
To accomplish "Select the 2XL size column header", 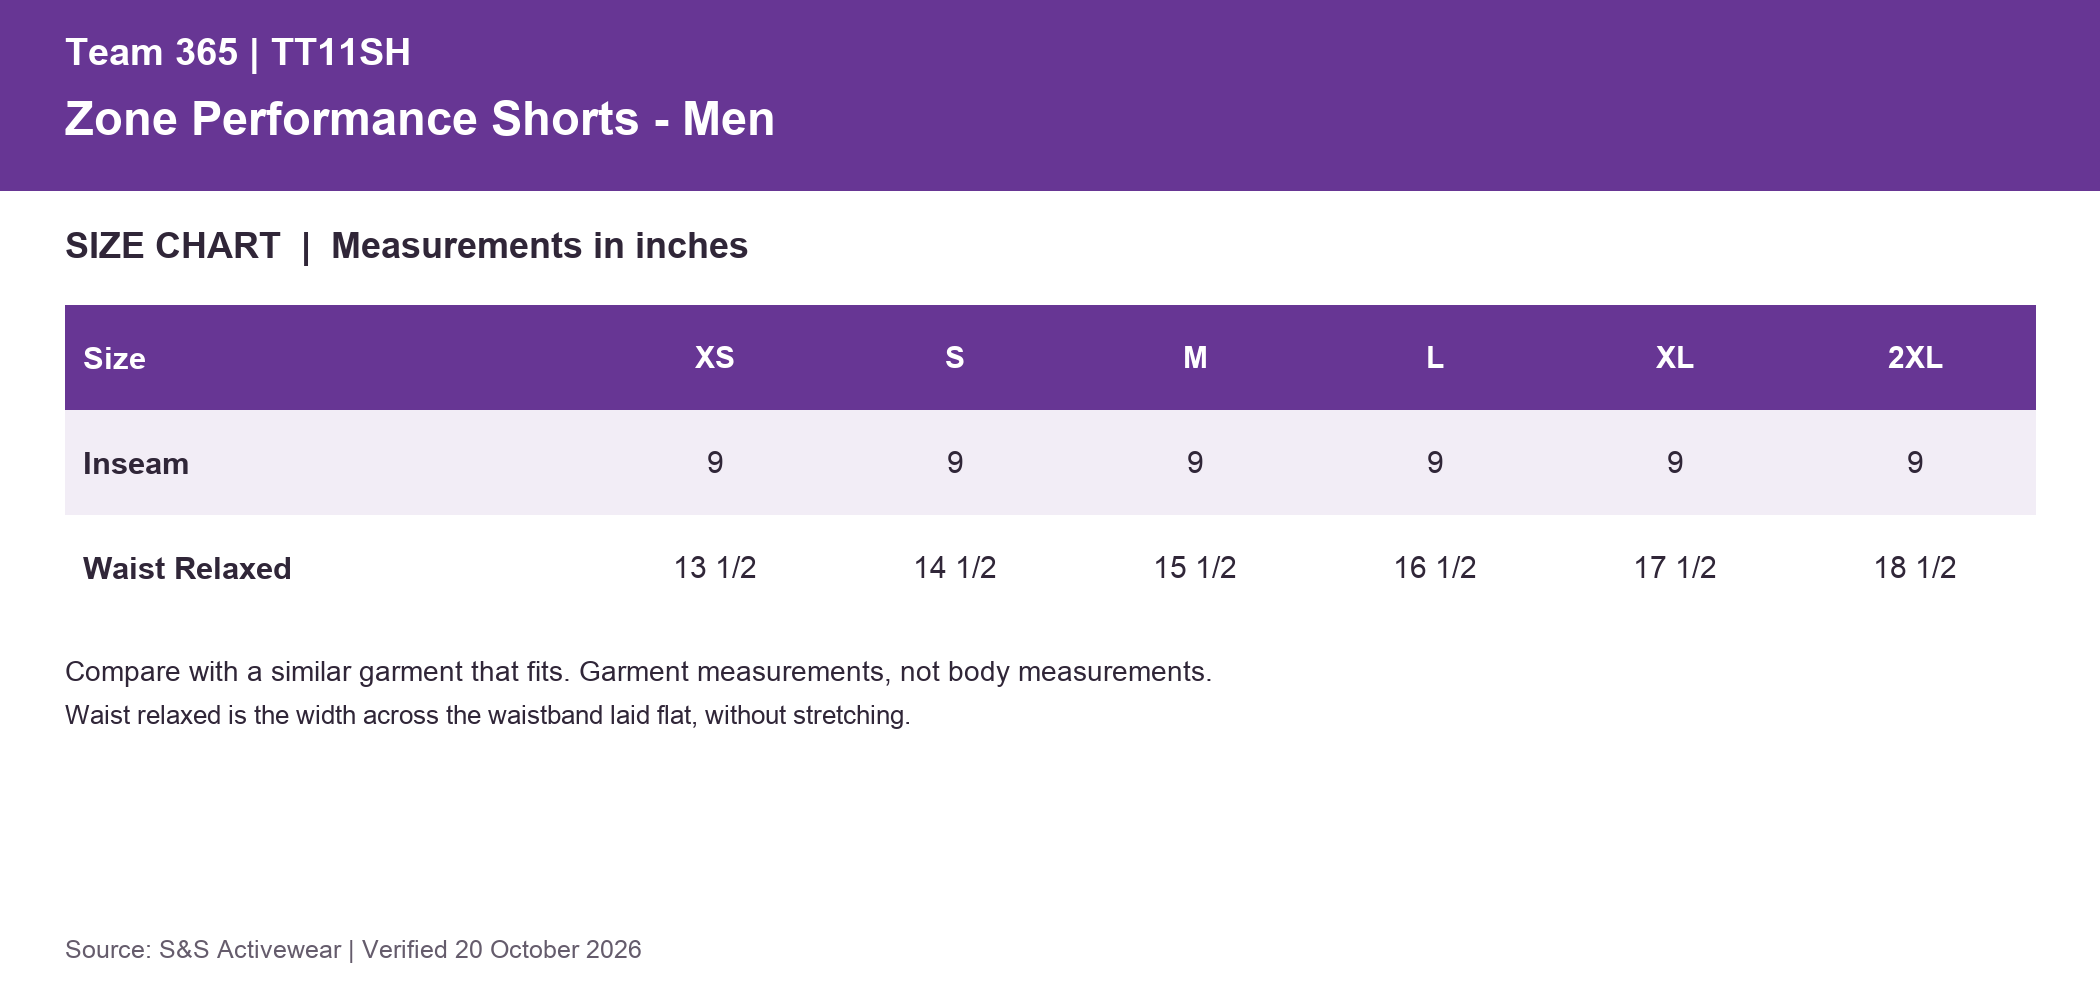I will click(1915, 357).
